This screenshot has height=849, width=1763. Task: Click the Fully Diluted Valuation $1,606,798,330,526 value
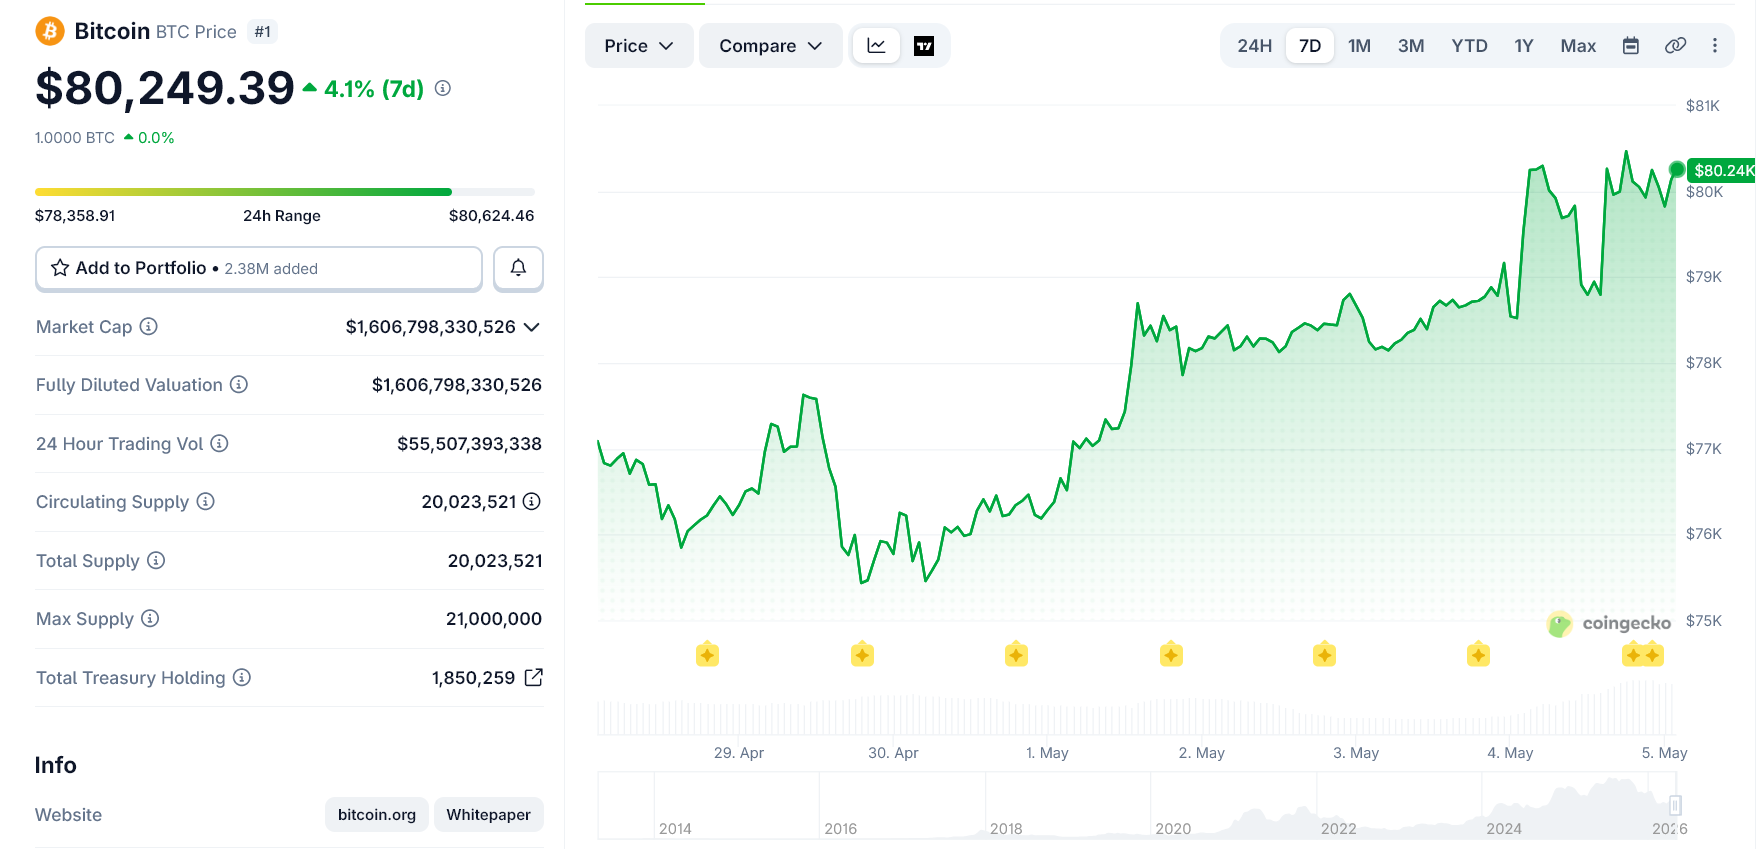(457, 385)
